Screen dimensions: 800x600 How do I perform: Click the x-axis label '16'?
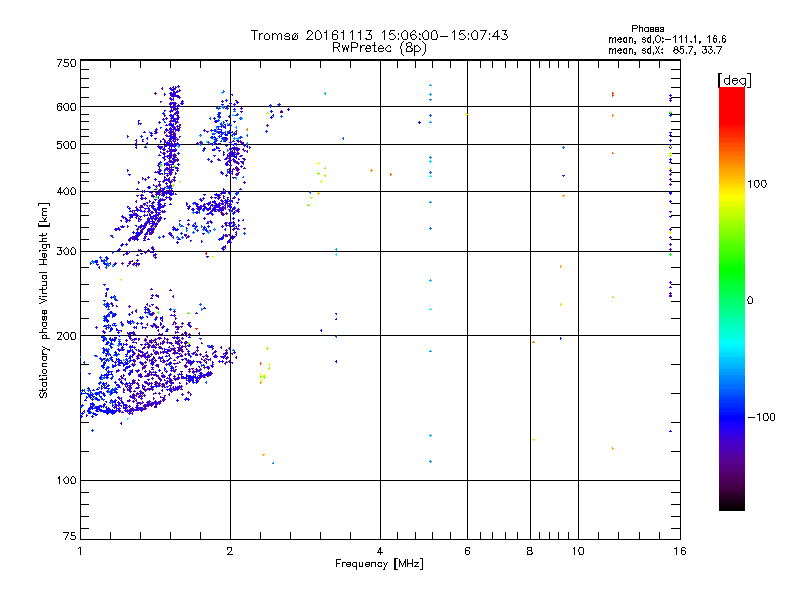[x=680, y=551]
